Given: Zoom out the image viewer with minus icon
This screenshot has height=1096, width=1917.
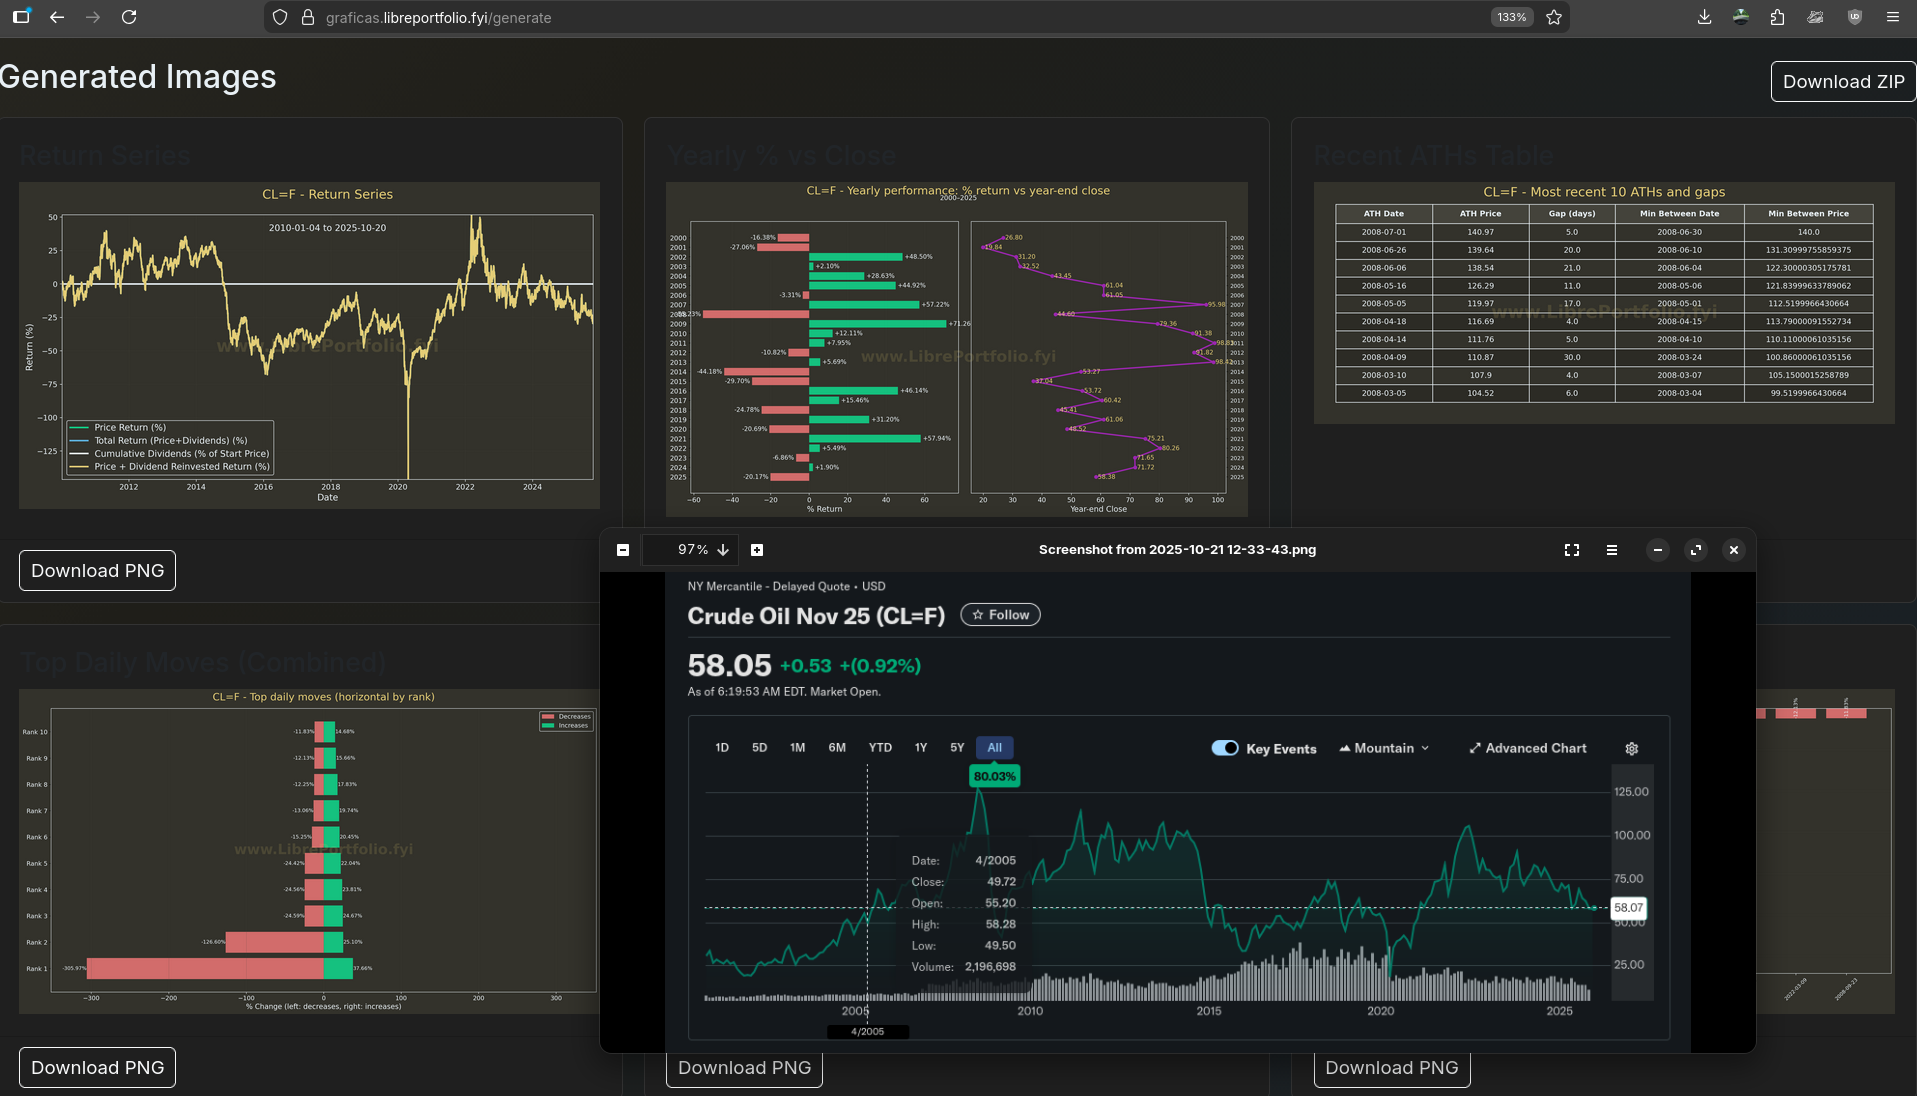Looking at the screenshot, I should (x=623, y=550).
